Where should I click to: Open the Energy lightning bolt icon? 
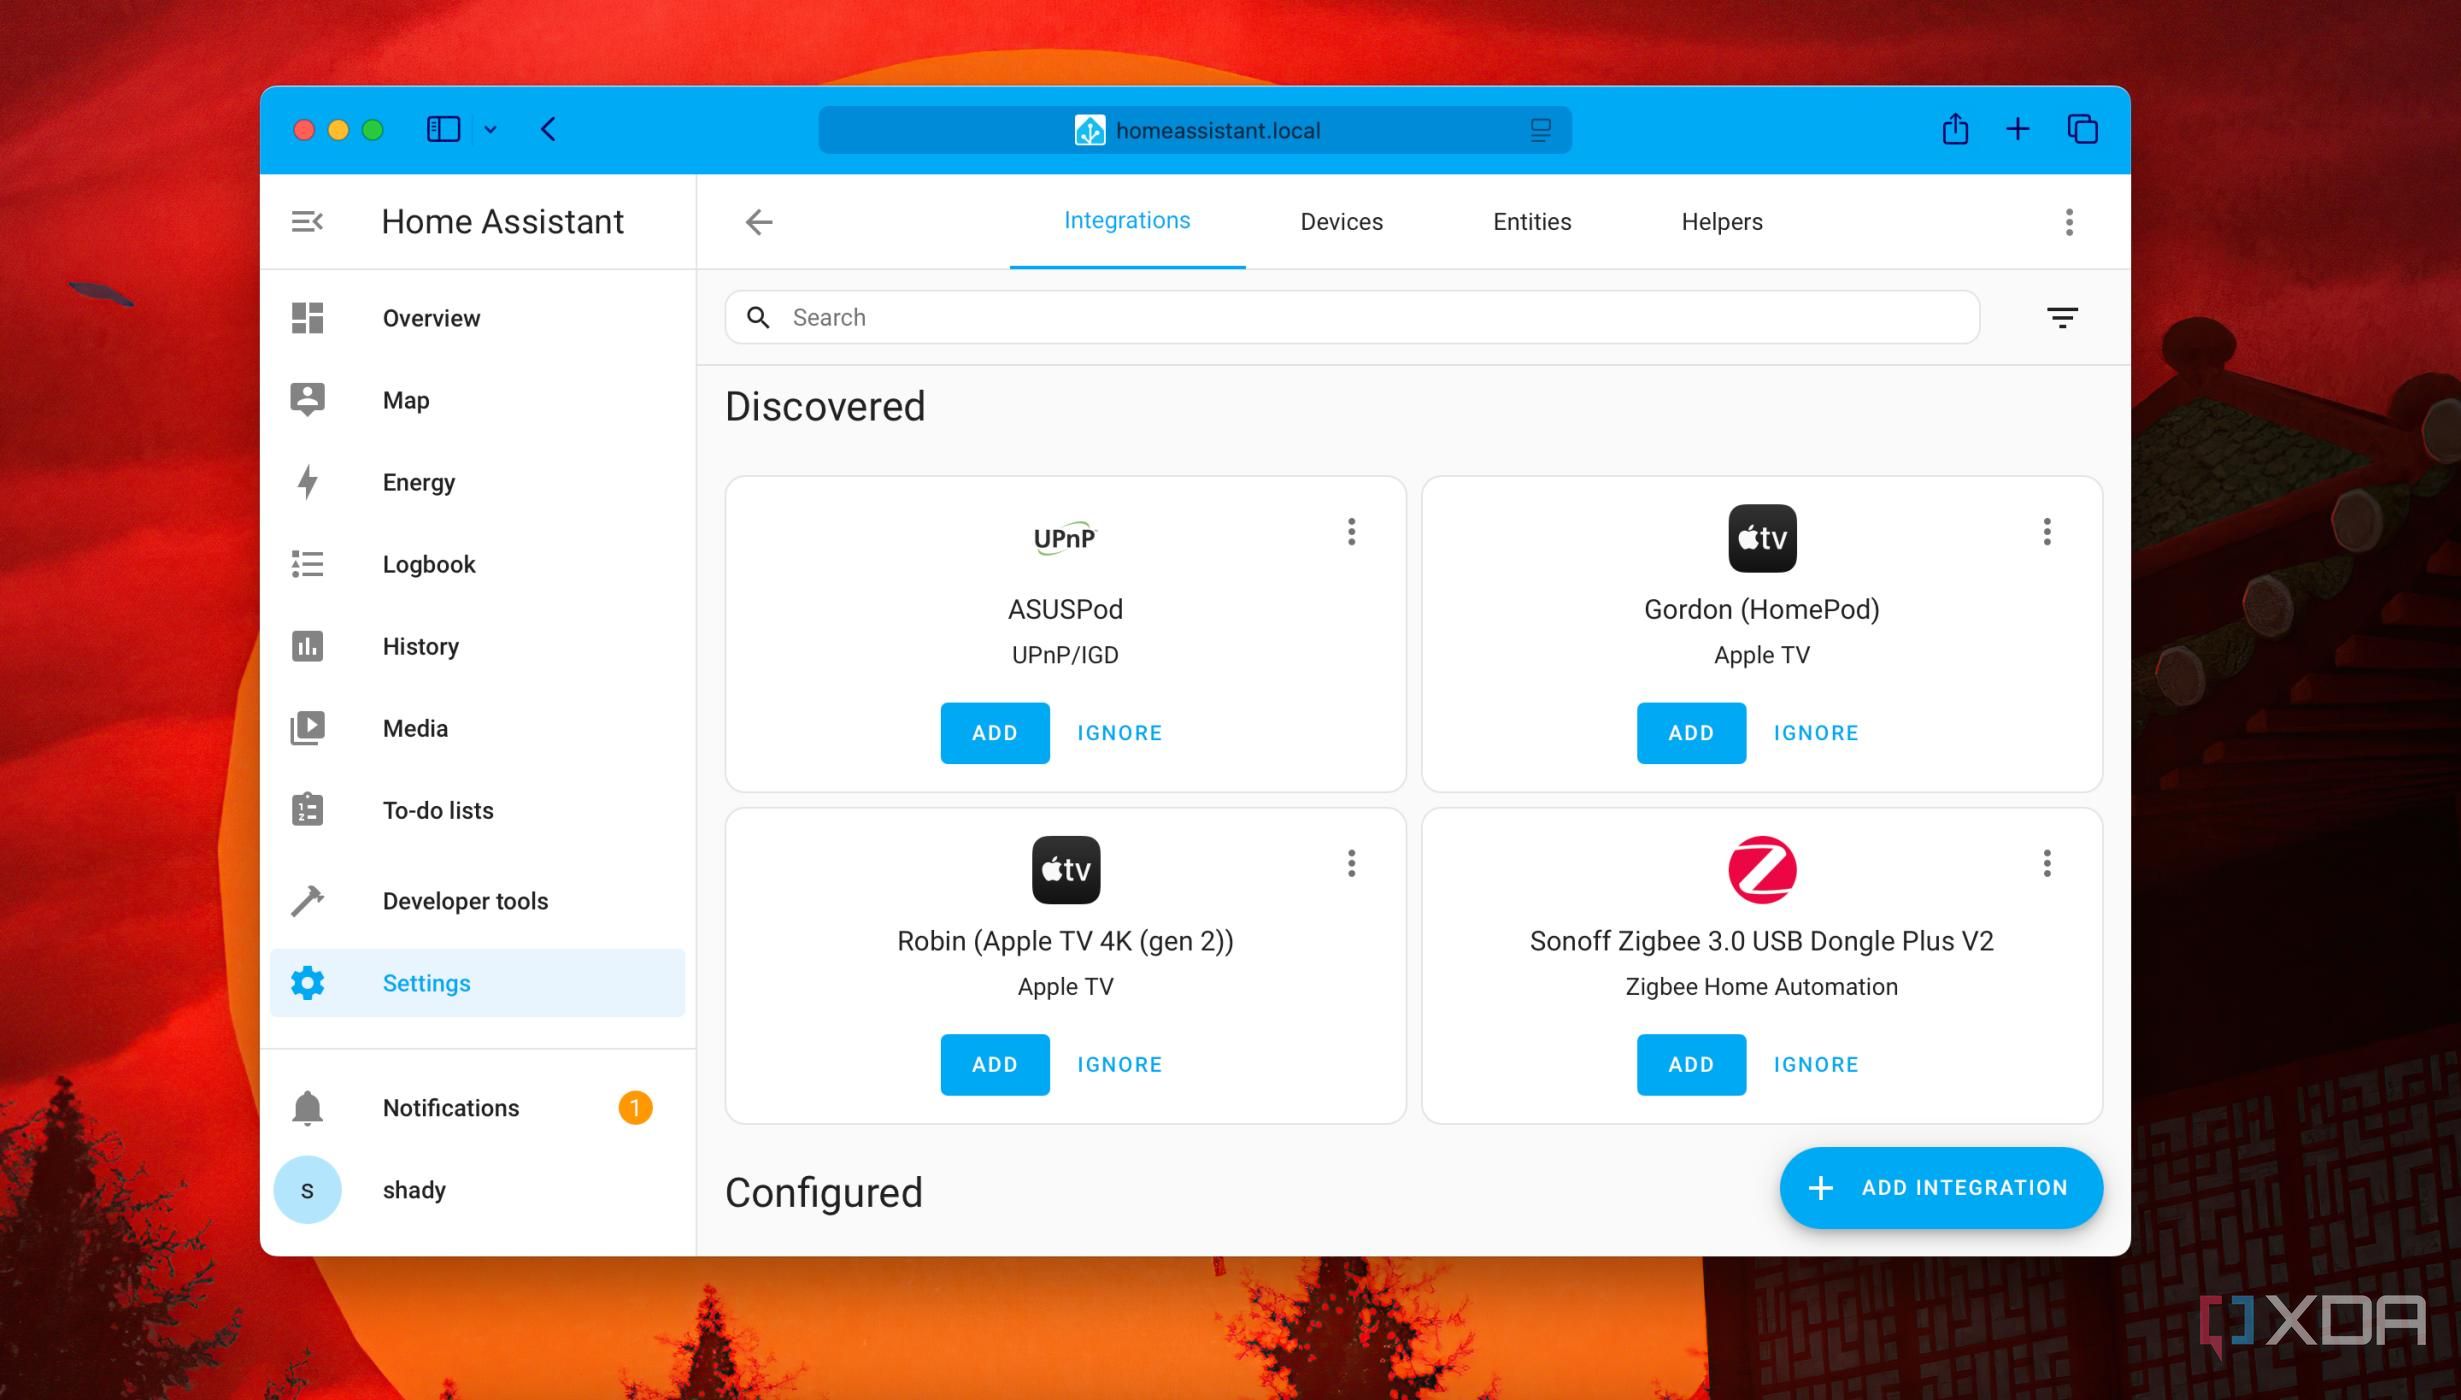[307, 482]
